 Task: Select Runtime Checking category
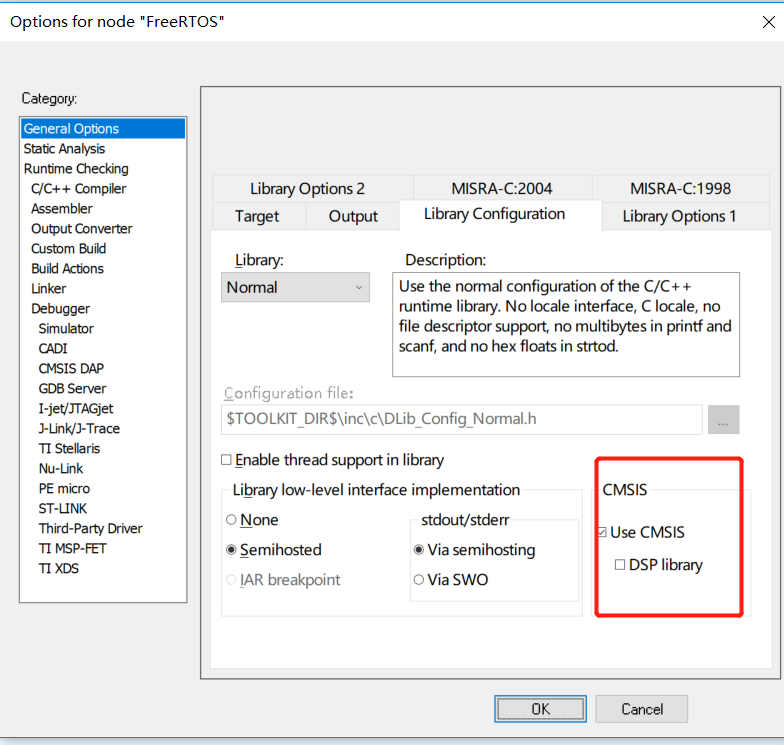pos(76,168)
